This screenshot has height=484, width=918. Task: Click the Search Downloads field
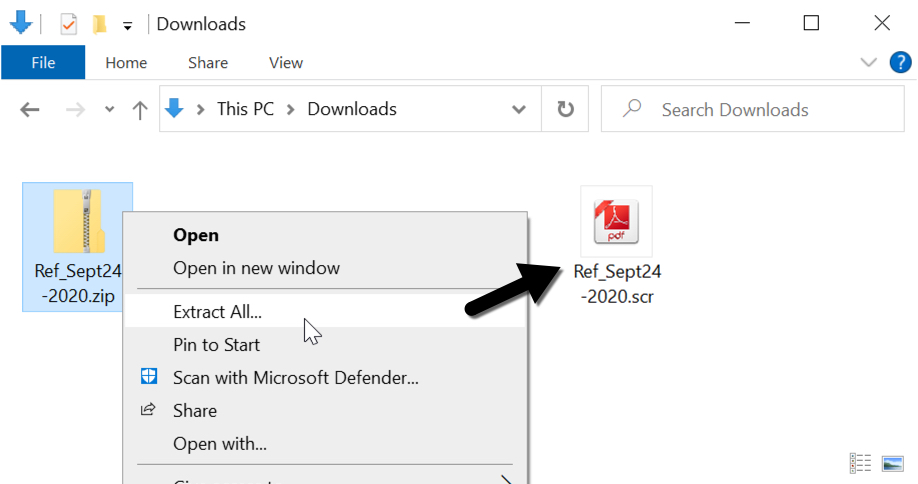tap(753, 109)
